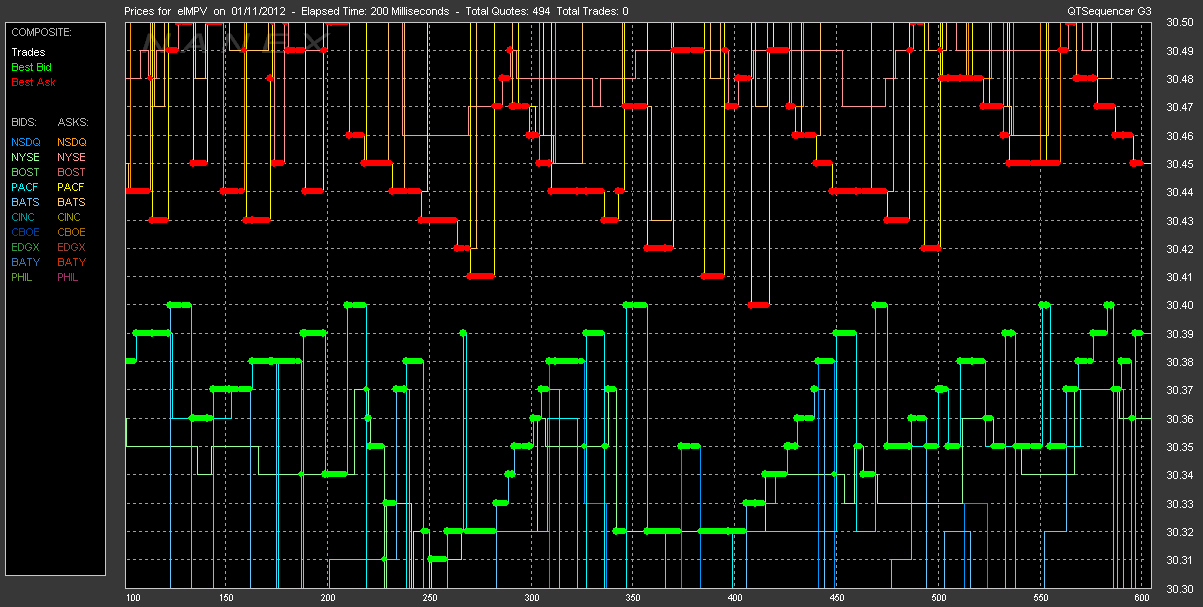Viewport: 1203px width, 607px height.
Task: Select EDGX under the ASKS column
Action: (72, 247)
